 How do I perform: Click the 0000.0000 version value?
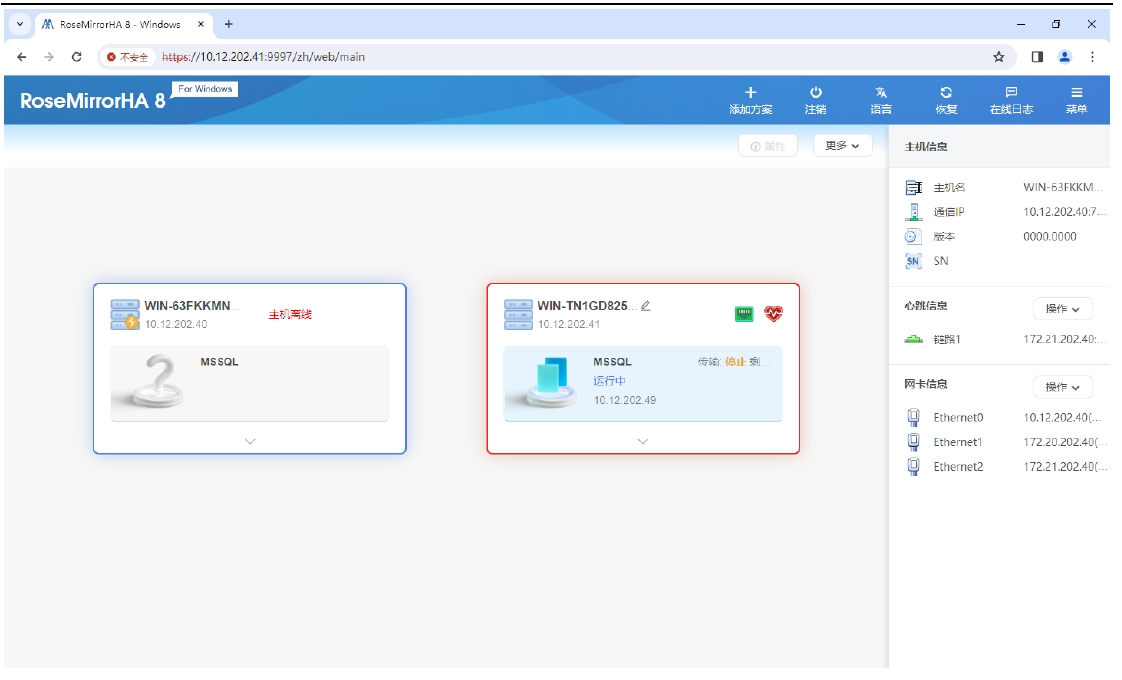click(1050, 236)
